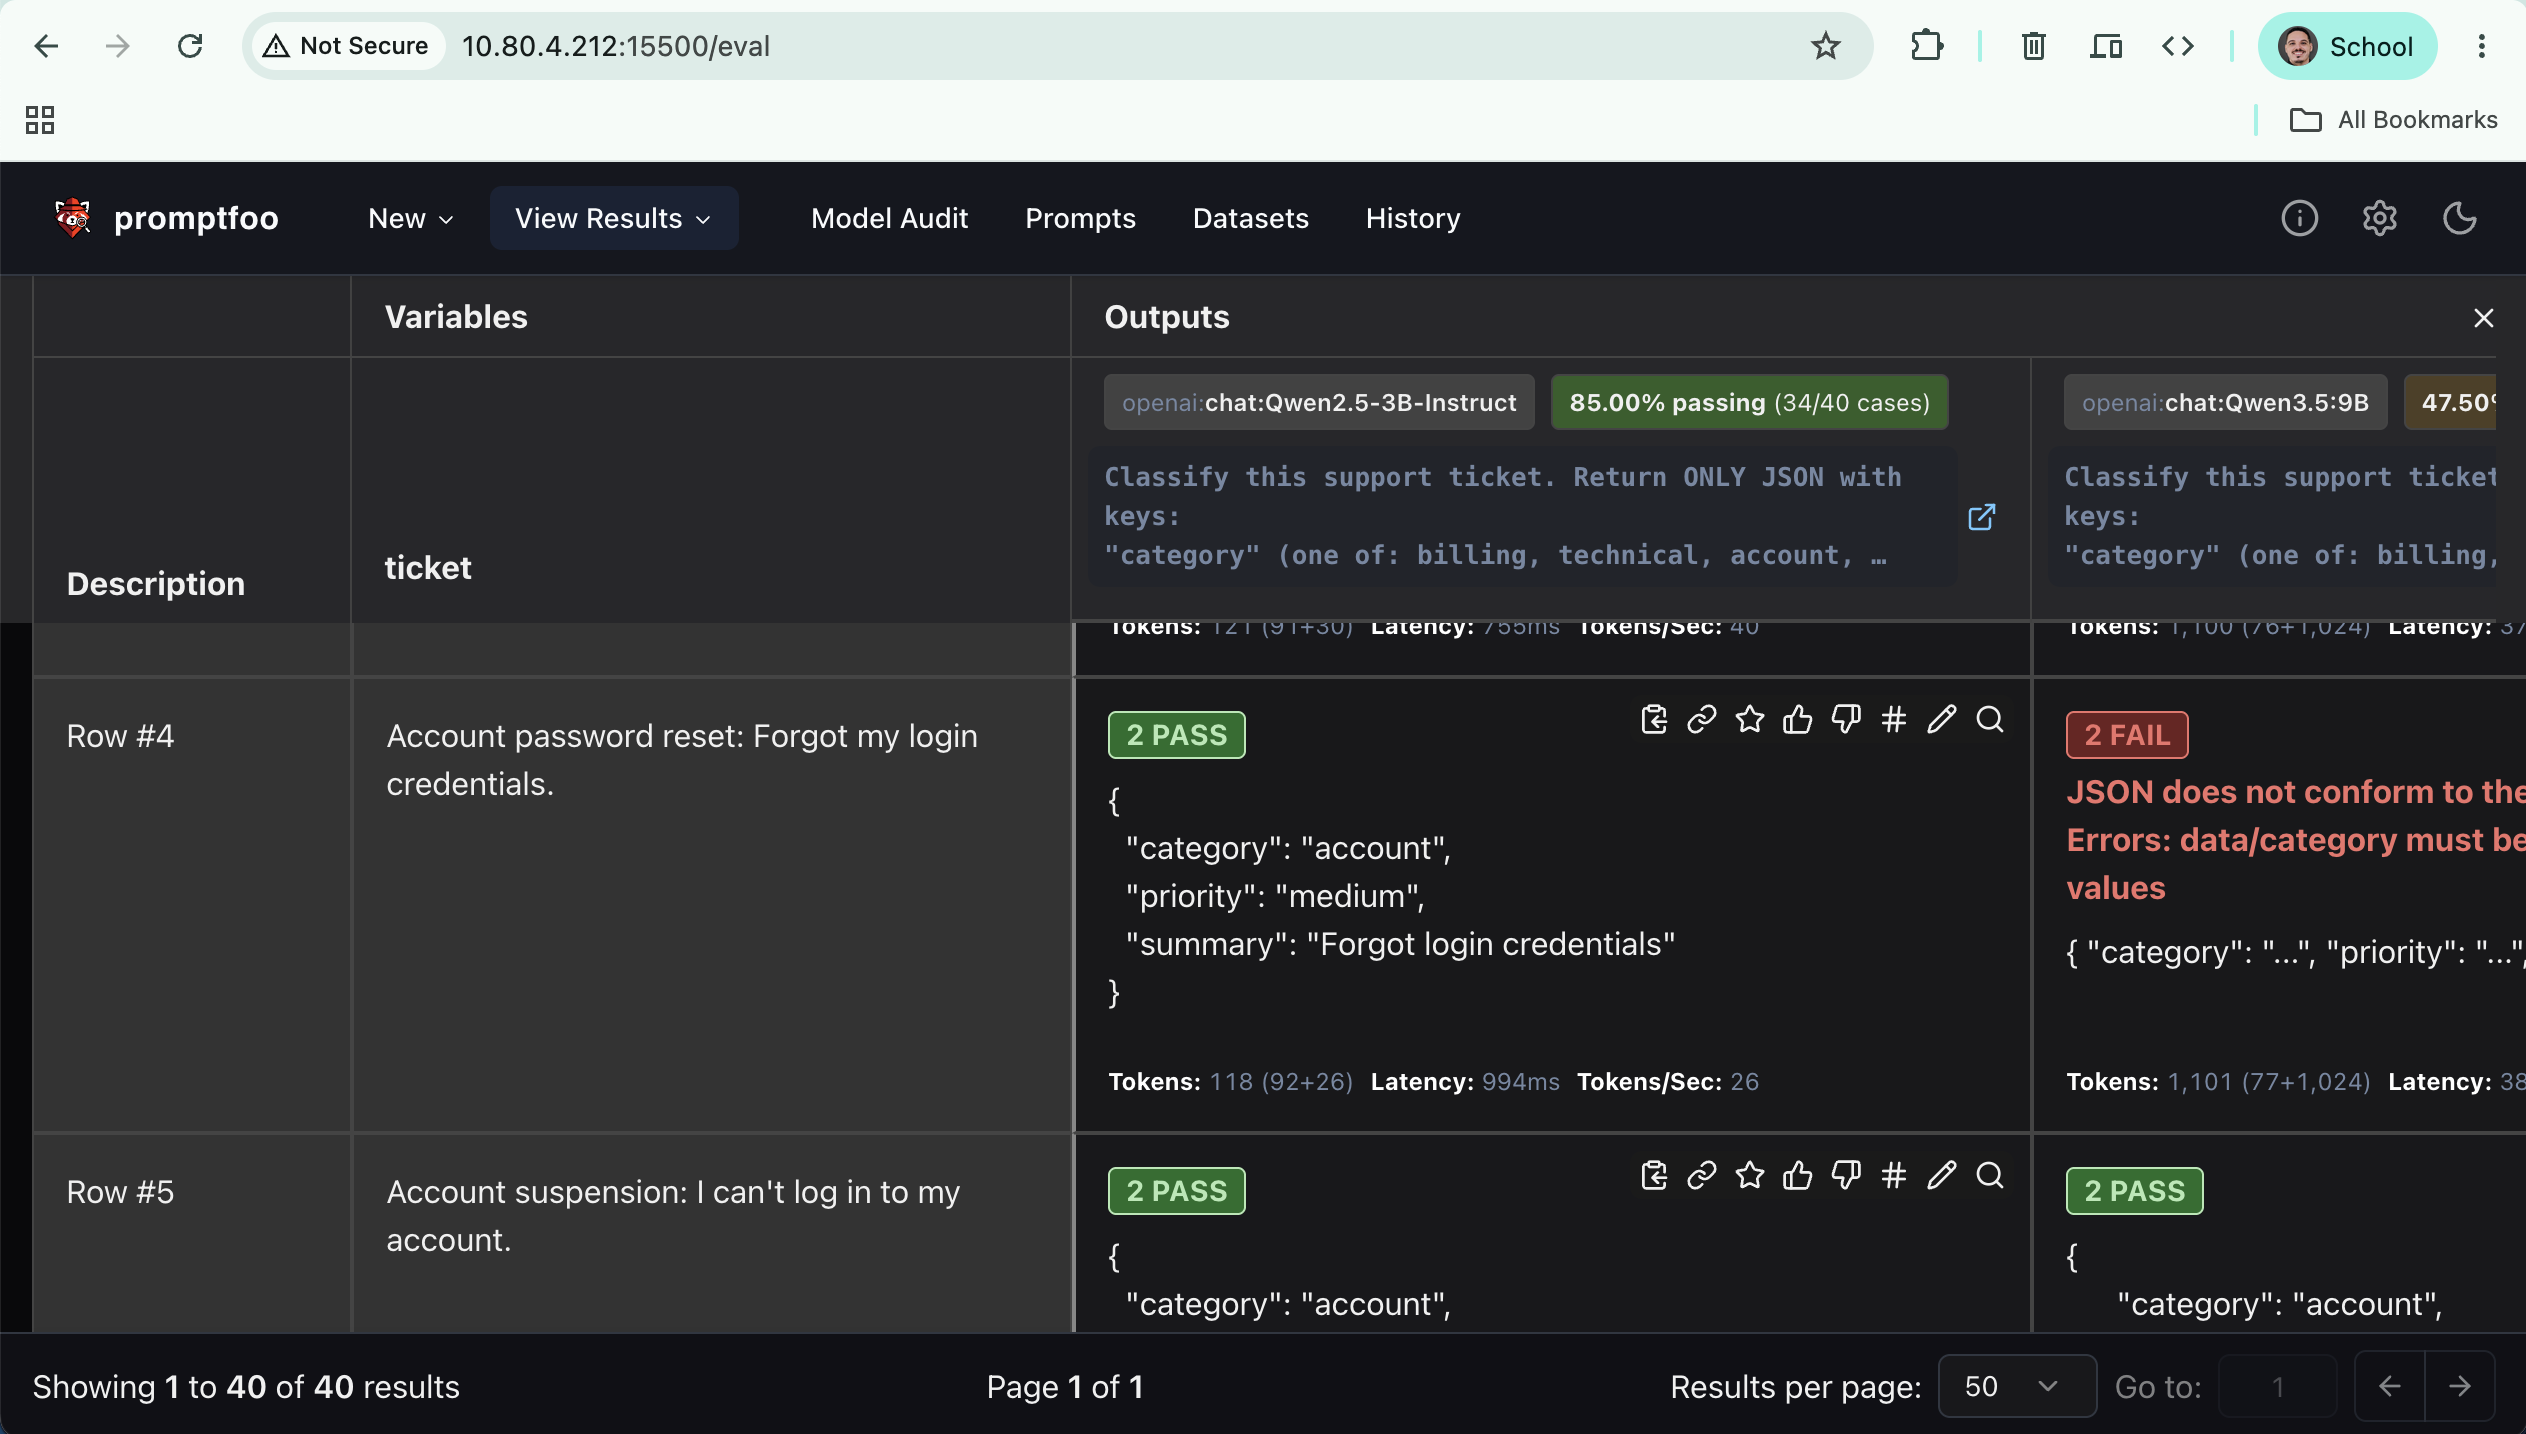Click the School profile button
The width and height of the screenshot is (2526, 1434).
2348,46
